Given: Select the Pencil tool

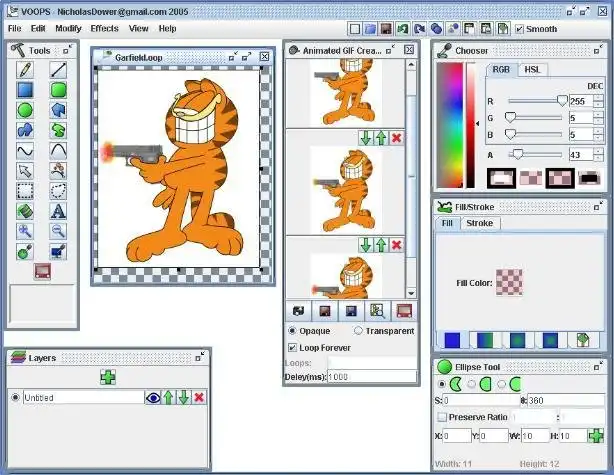Looking at the screenshot, I should click(25, 70).
